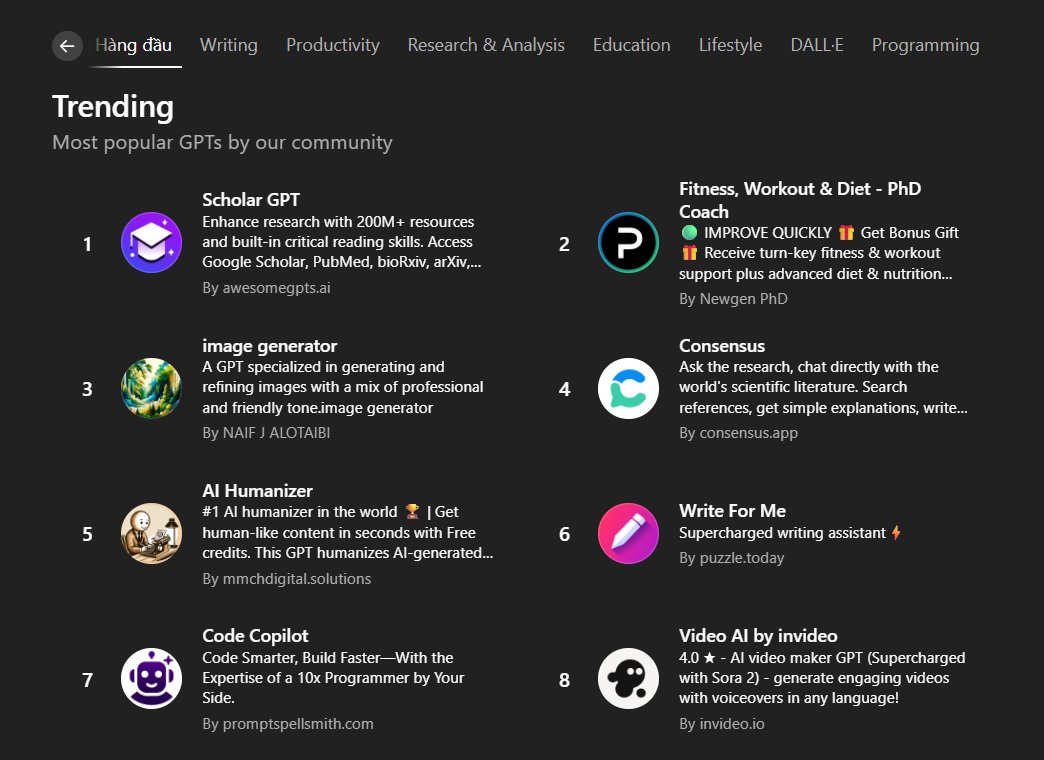Click the Video AI by invideo description text
Screen dimensions: 1044x760
point(822,677)
